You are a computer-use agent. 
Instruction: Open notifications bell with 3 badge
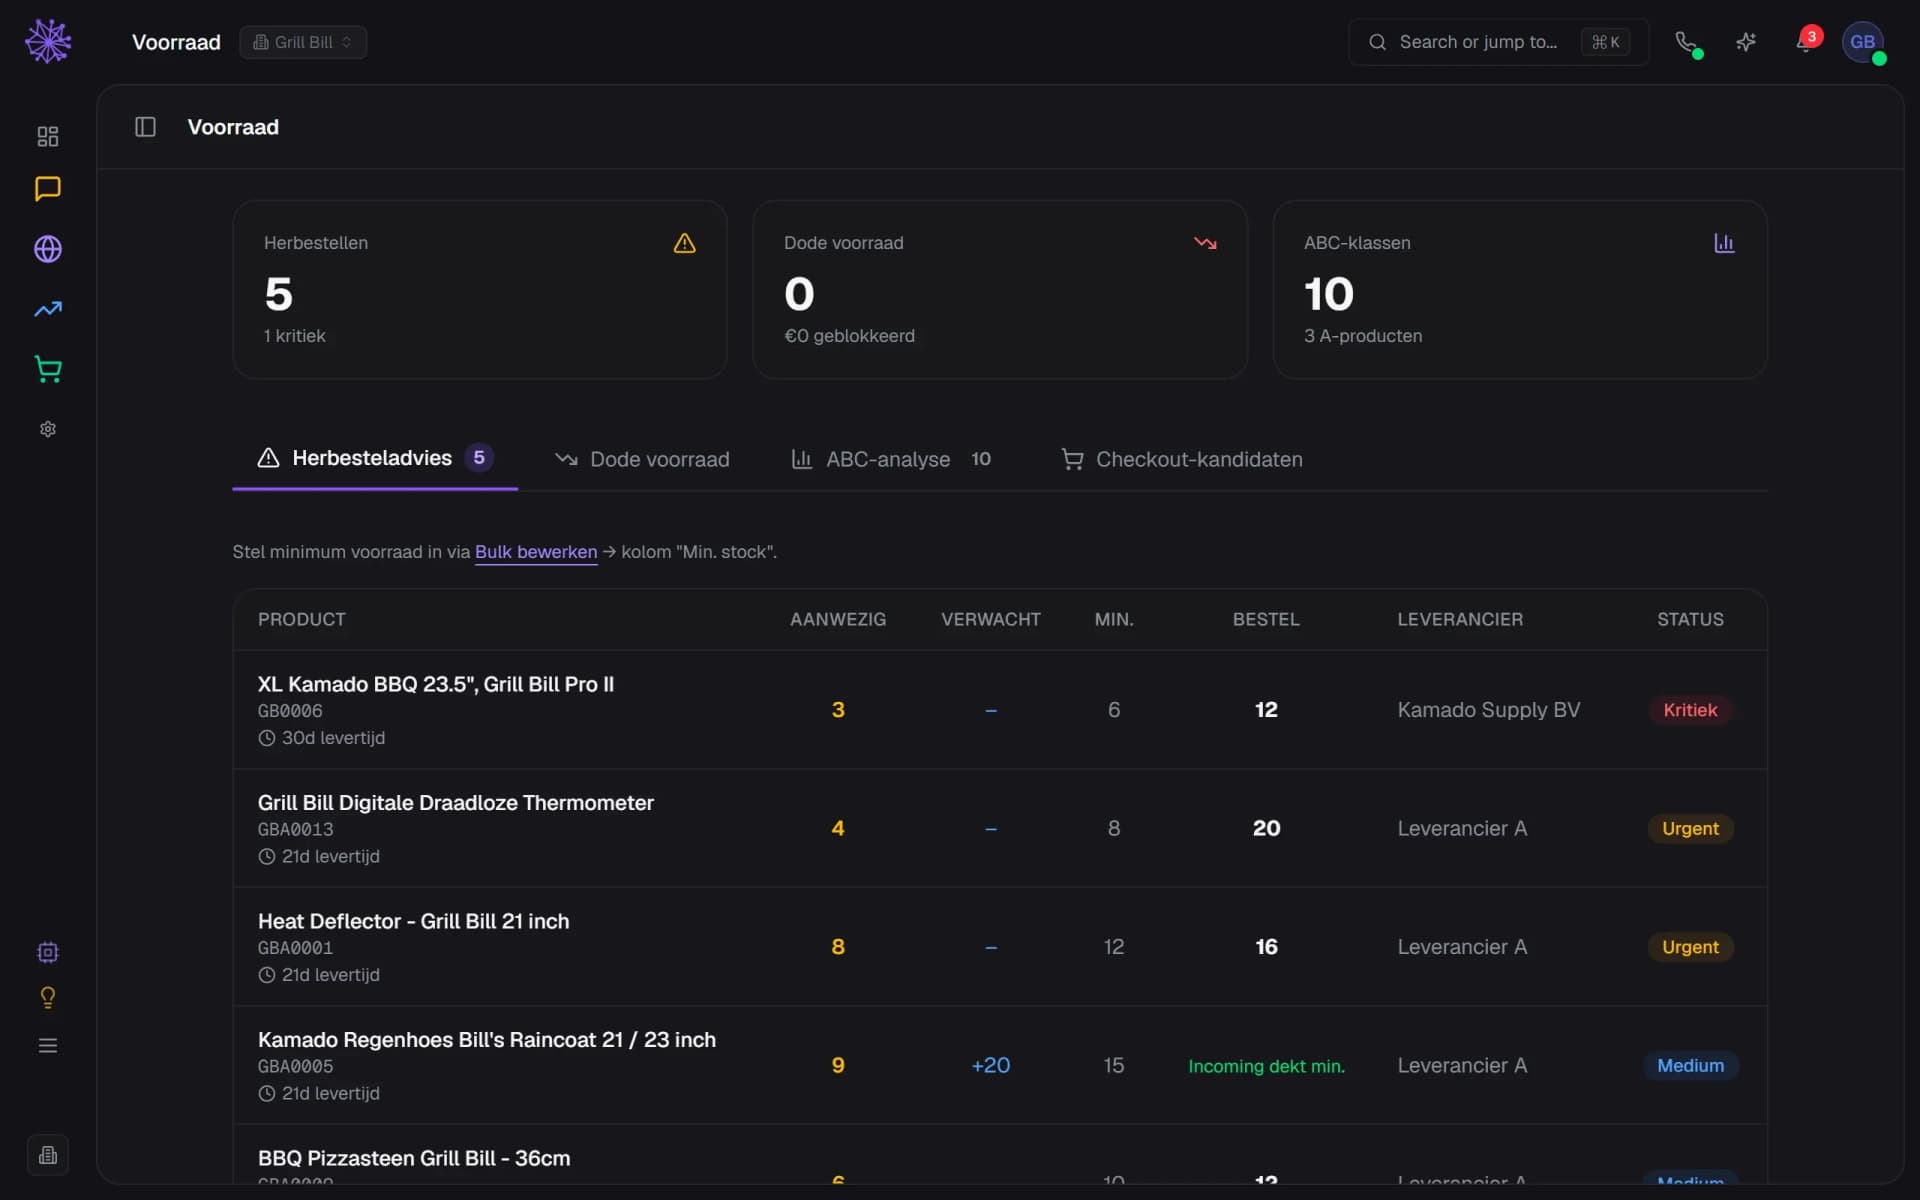1806,42
